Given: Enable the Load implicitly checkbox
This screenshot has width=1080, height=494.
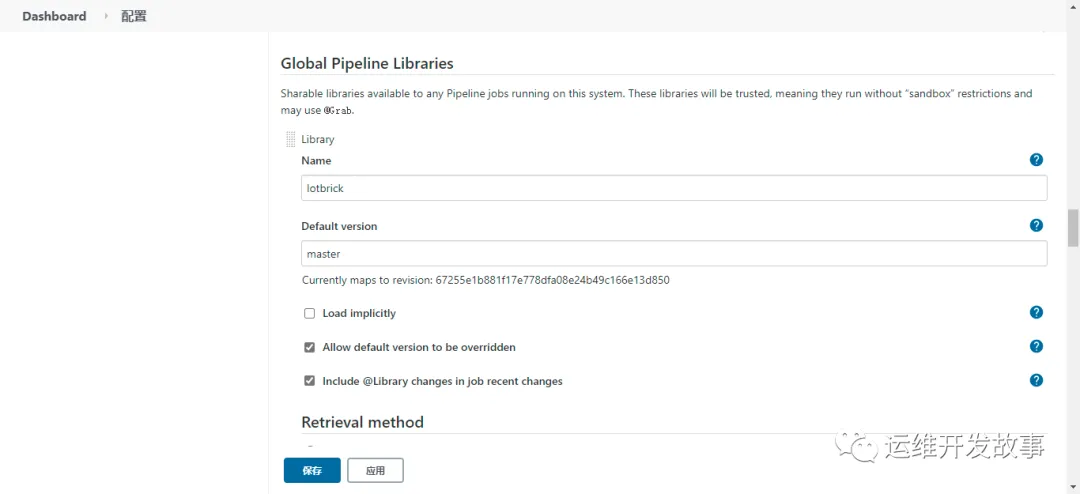Looking at the screenshot, I should click(x=310, y=314).
